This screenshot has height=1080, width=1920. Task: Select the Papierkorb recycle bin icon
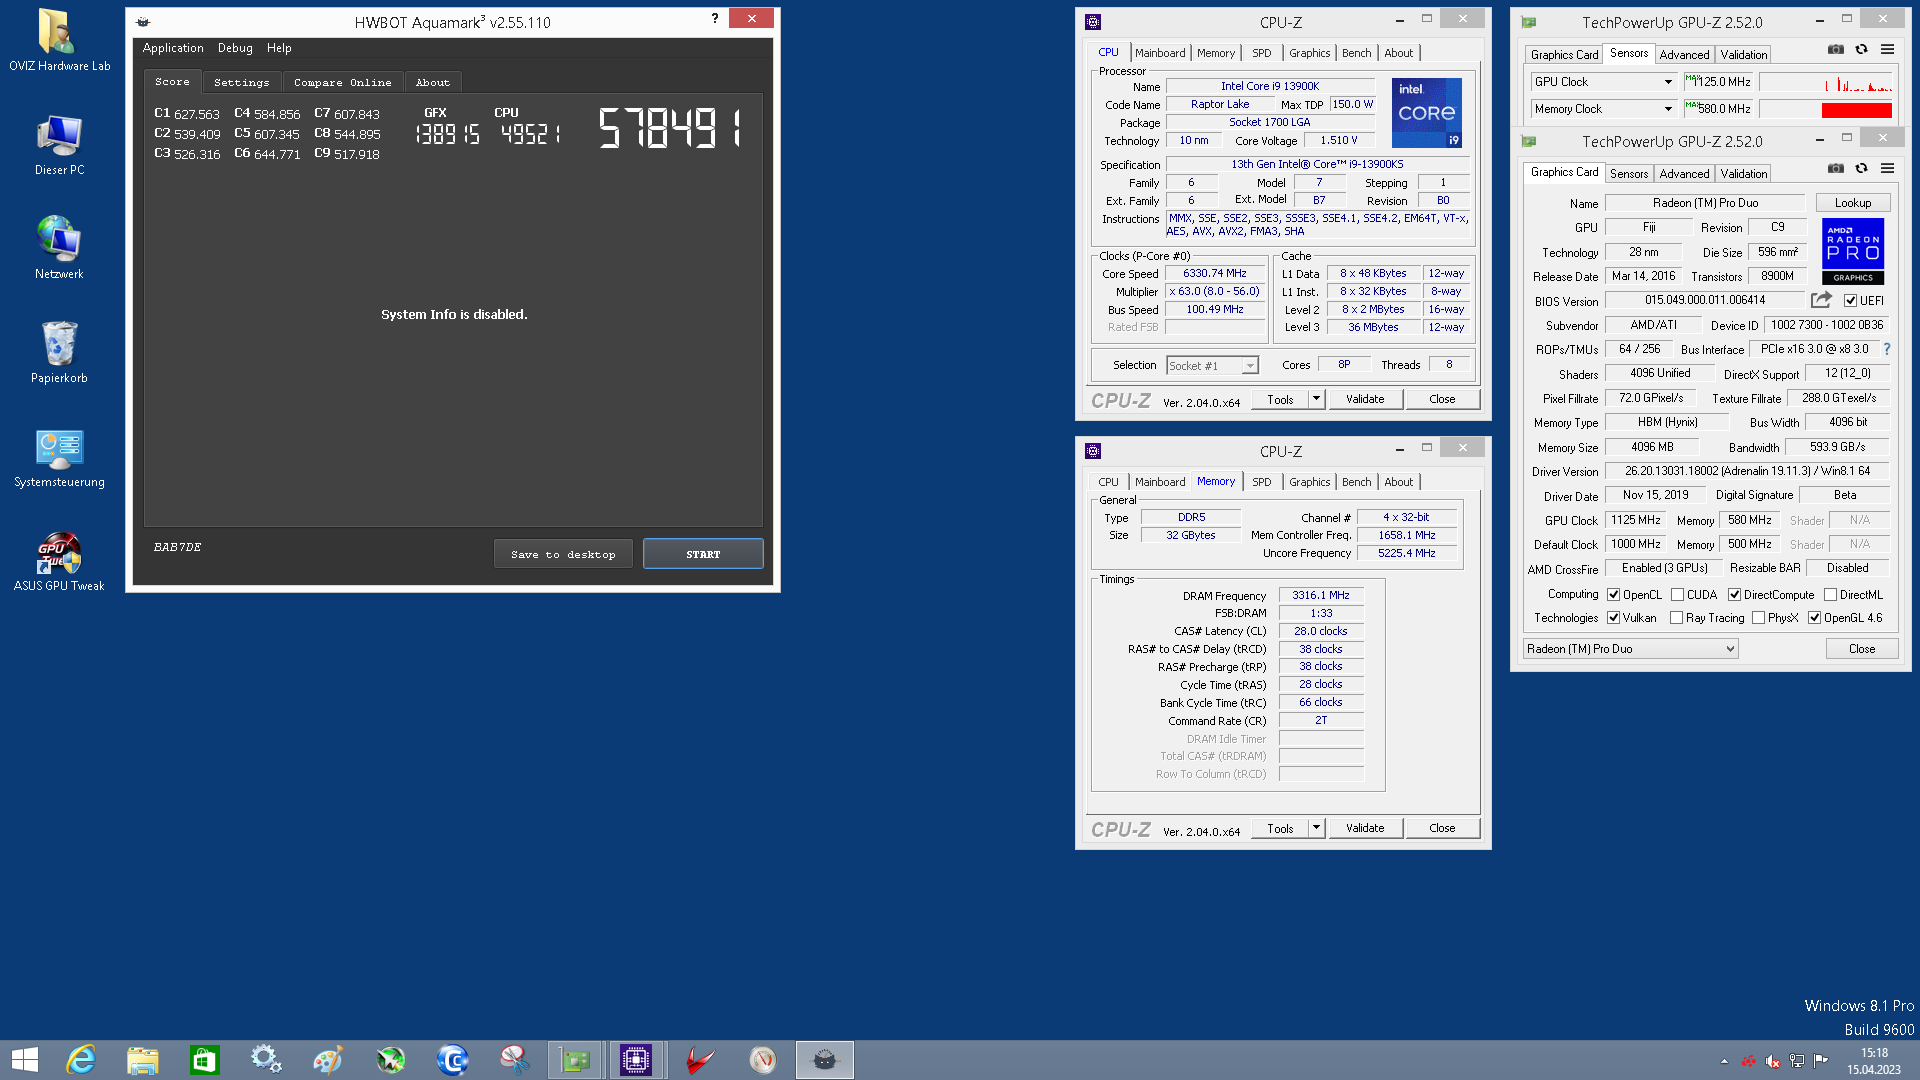[59, 352]
